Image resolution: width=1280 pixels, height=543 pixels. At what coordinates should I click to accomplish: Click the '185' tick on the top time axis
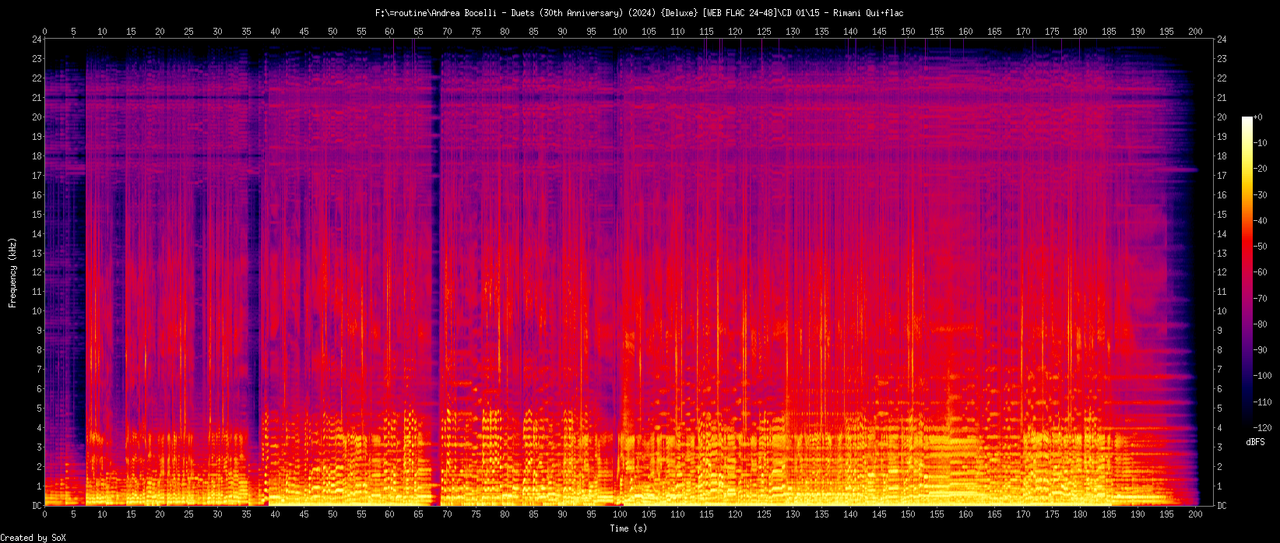[x=1109, y=32]
